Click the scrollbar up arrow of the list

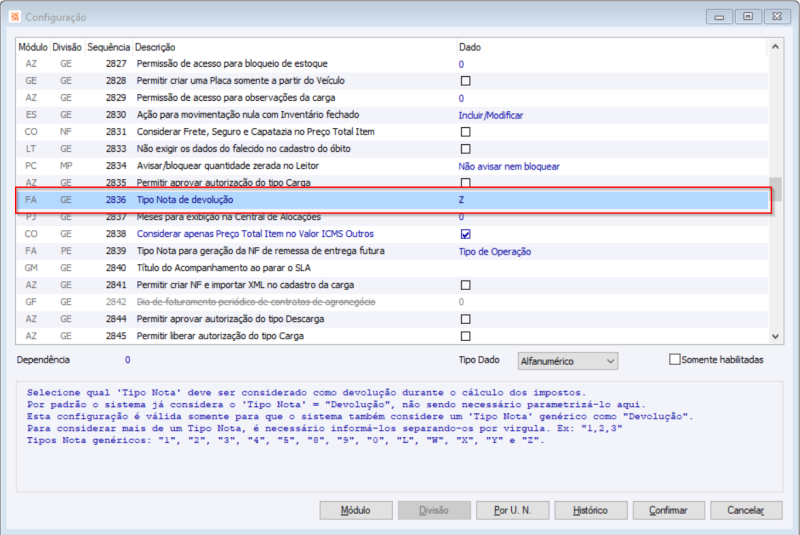tap(776, 46)
